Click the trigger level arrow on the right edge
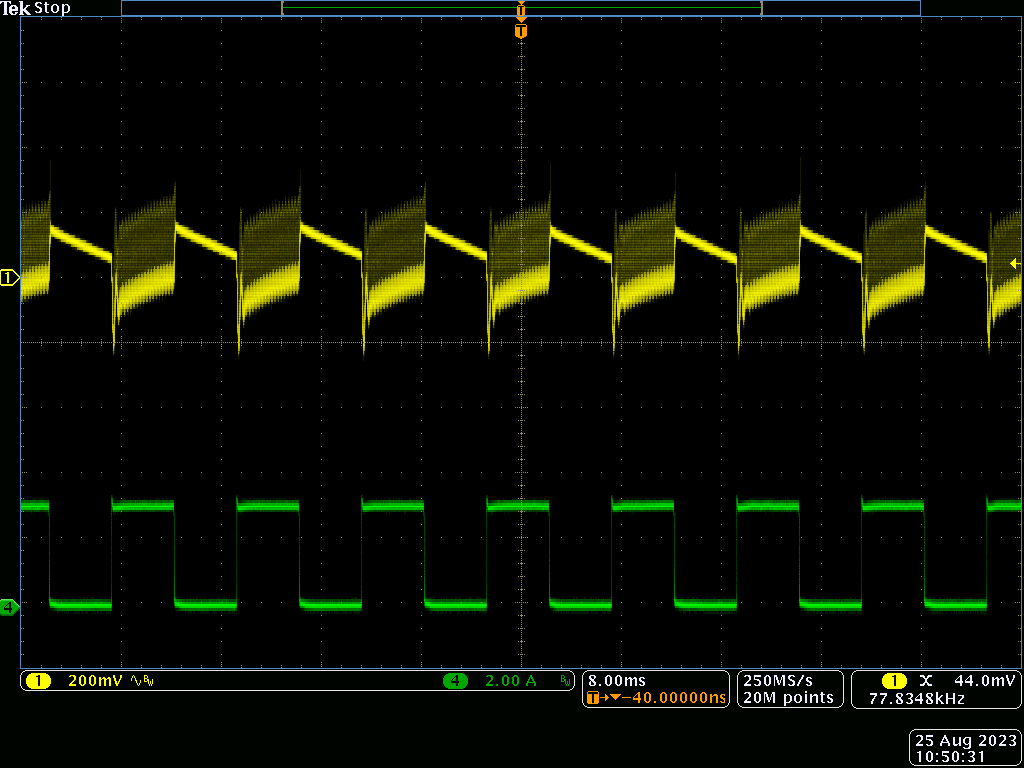Image resolution: width=1024 pixels, height=768 pixels. click(x=1013, y=263)
